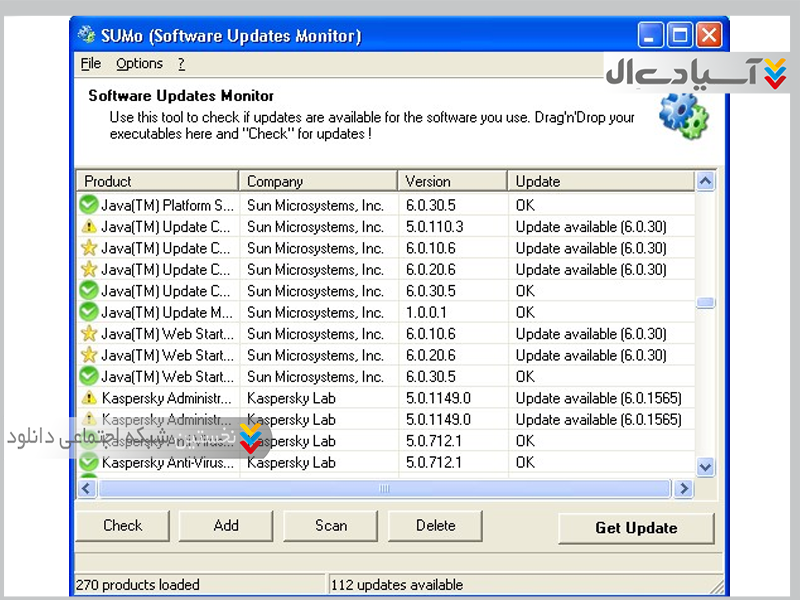Screen dimensions: 800x600
Task: Open the Options menu
Action: pos(139,64)
